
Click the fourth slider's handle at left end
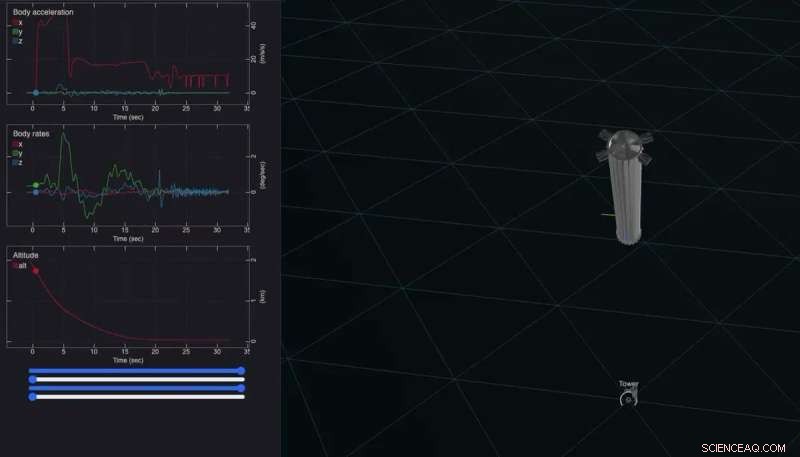[33, 397]
